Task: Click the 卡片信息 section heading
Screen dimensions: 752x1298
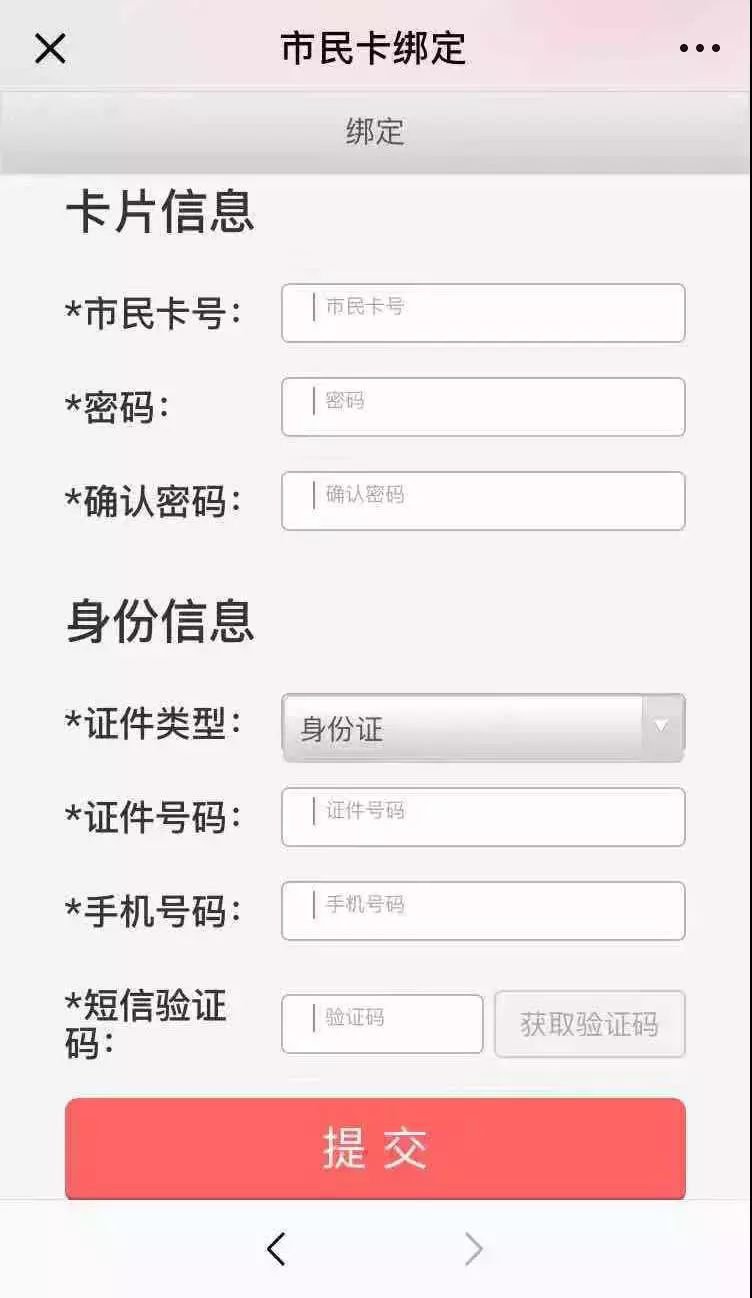Action: point(160,212)
